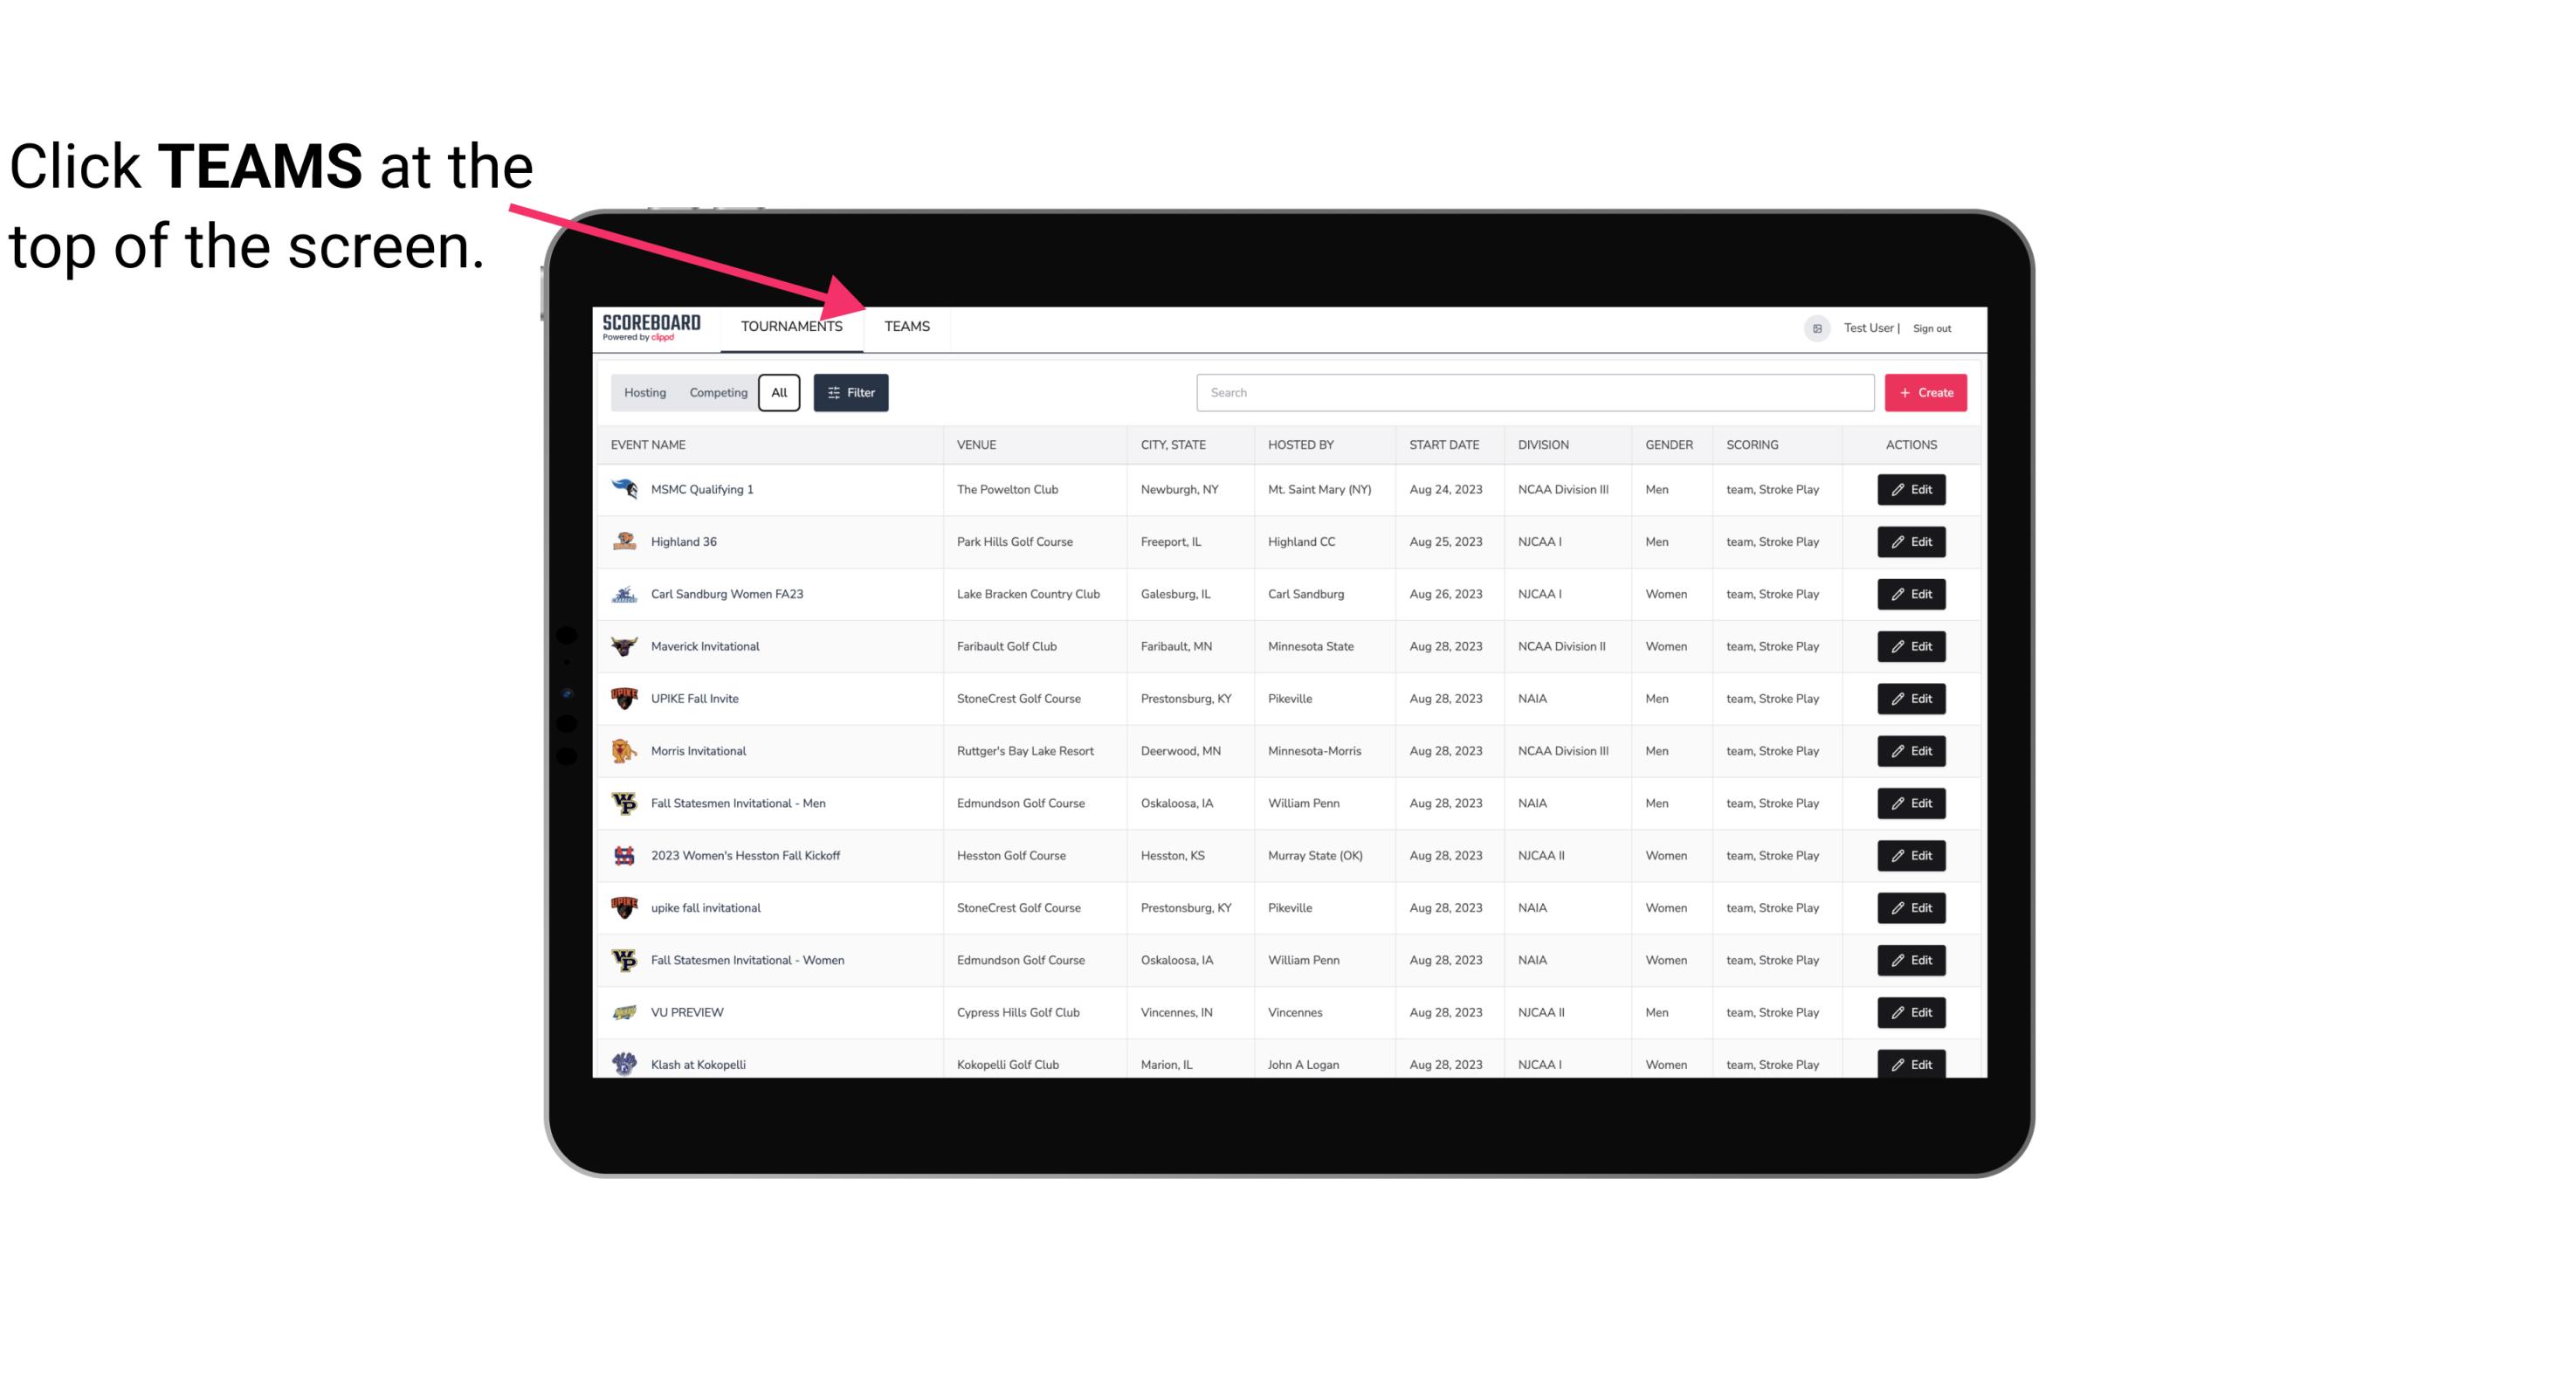Click the Create button
The image size is (2576, 1386).
(1926, 391)
